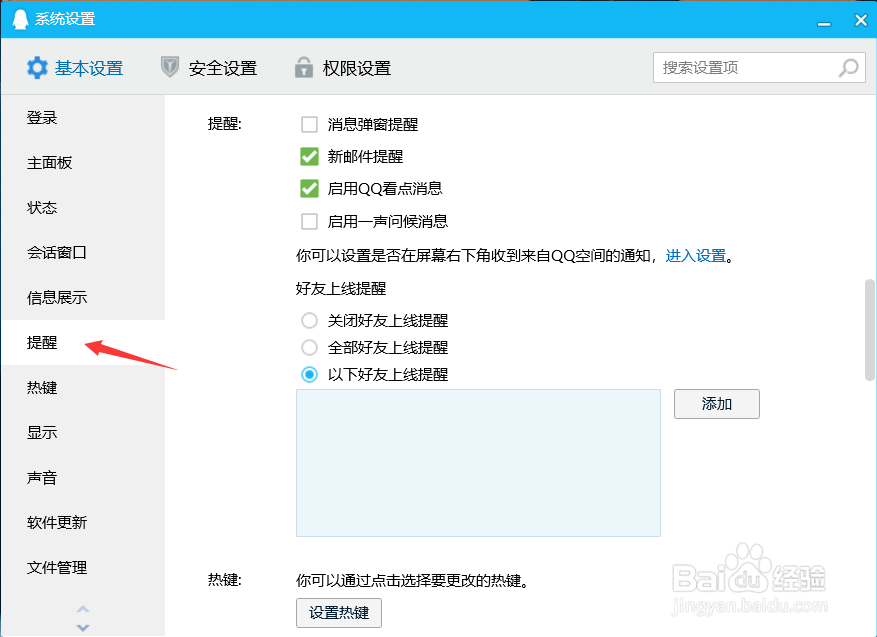The width and height of the screenshot is (877, 637).
Task: Click the gear icon beside 基本设置
Action: coord(37,68)
